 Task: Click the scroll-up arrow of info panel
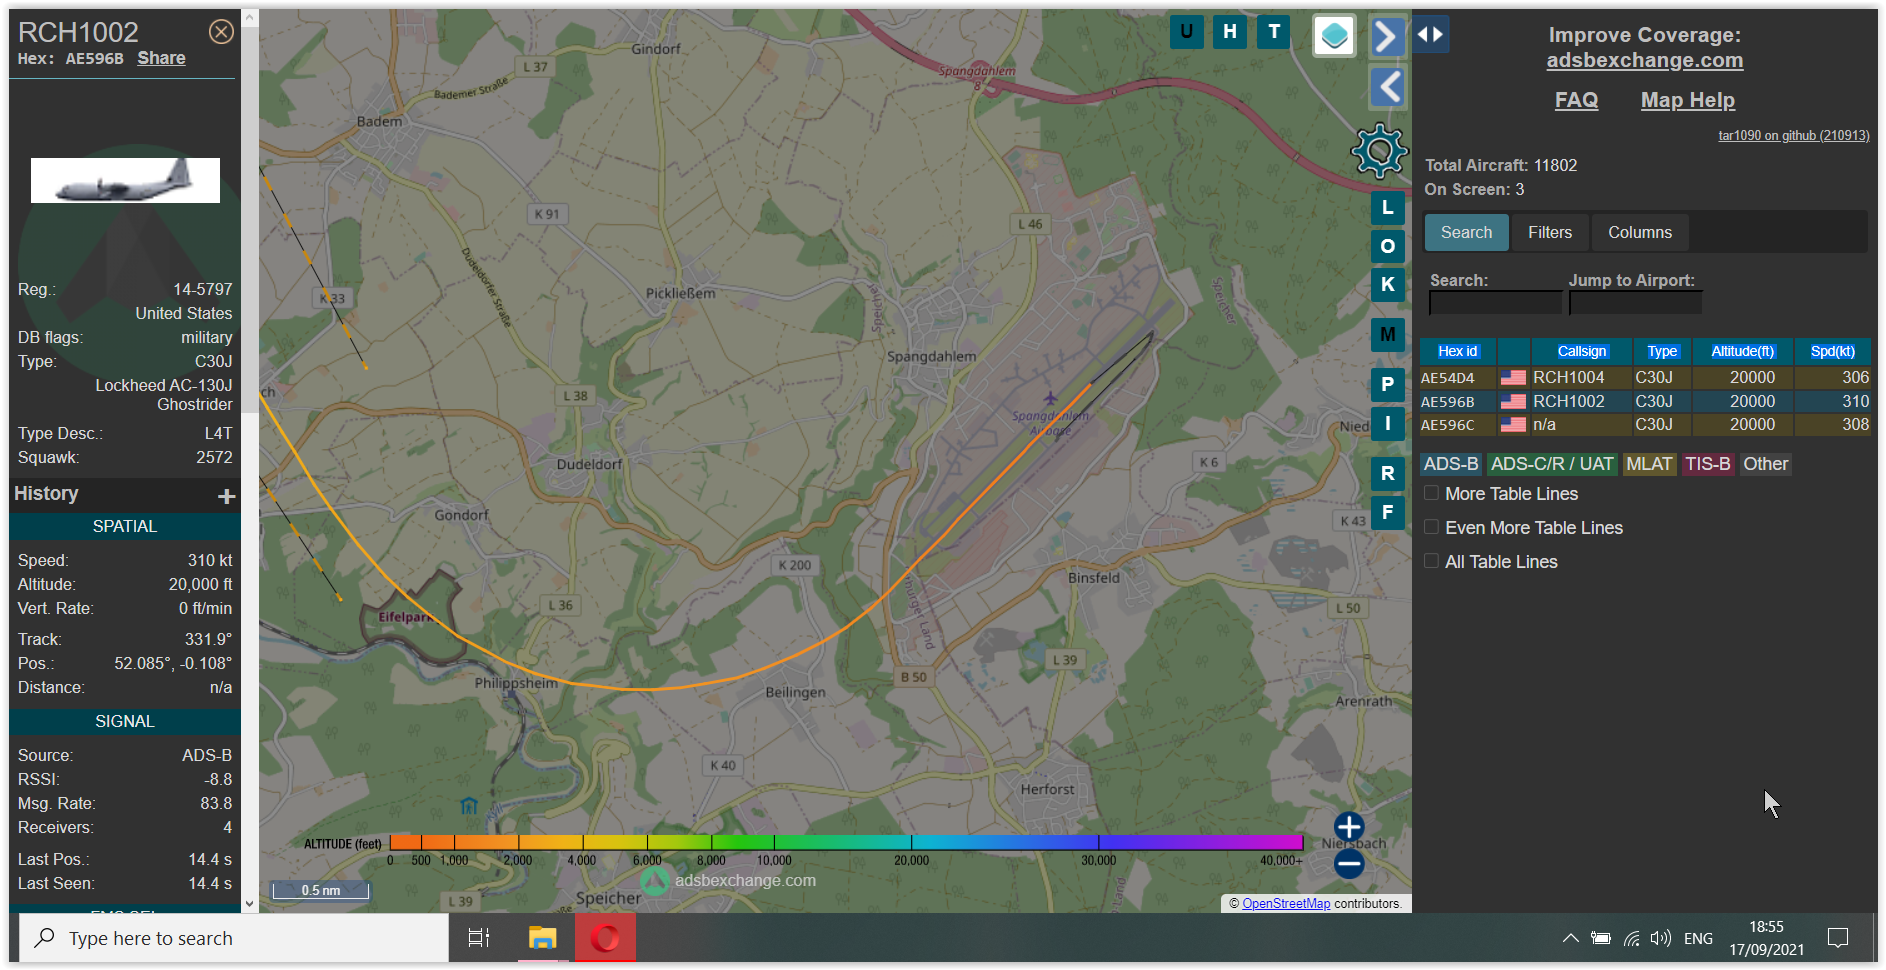(x=250, y=18)
